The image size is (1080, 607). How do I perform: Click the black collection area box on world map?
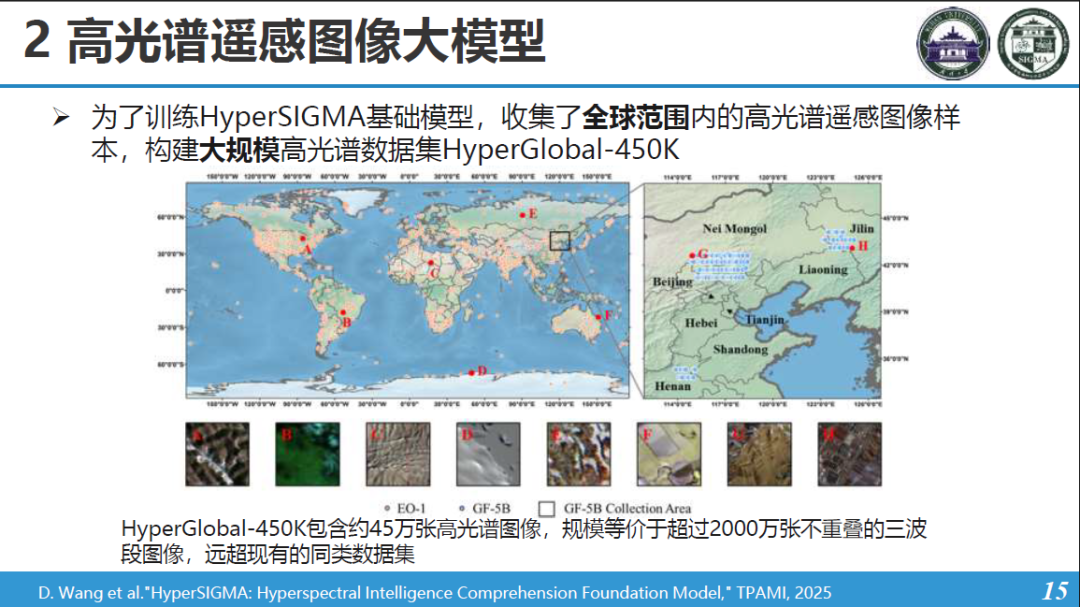point(560,240)
